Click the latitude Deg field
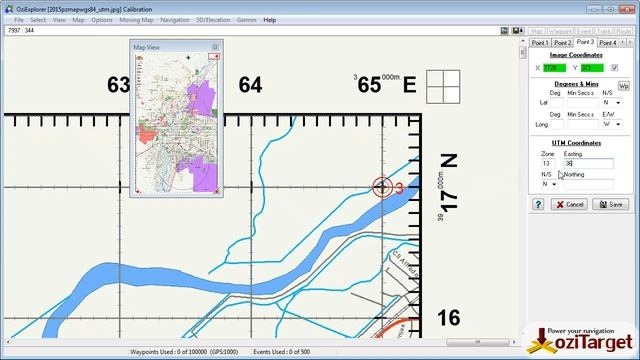Screen dimensions: 640x360 tap(556, 102)
